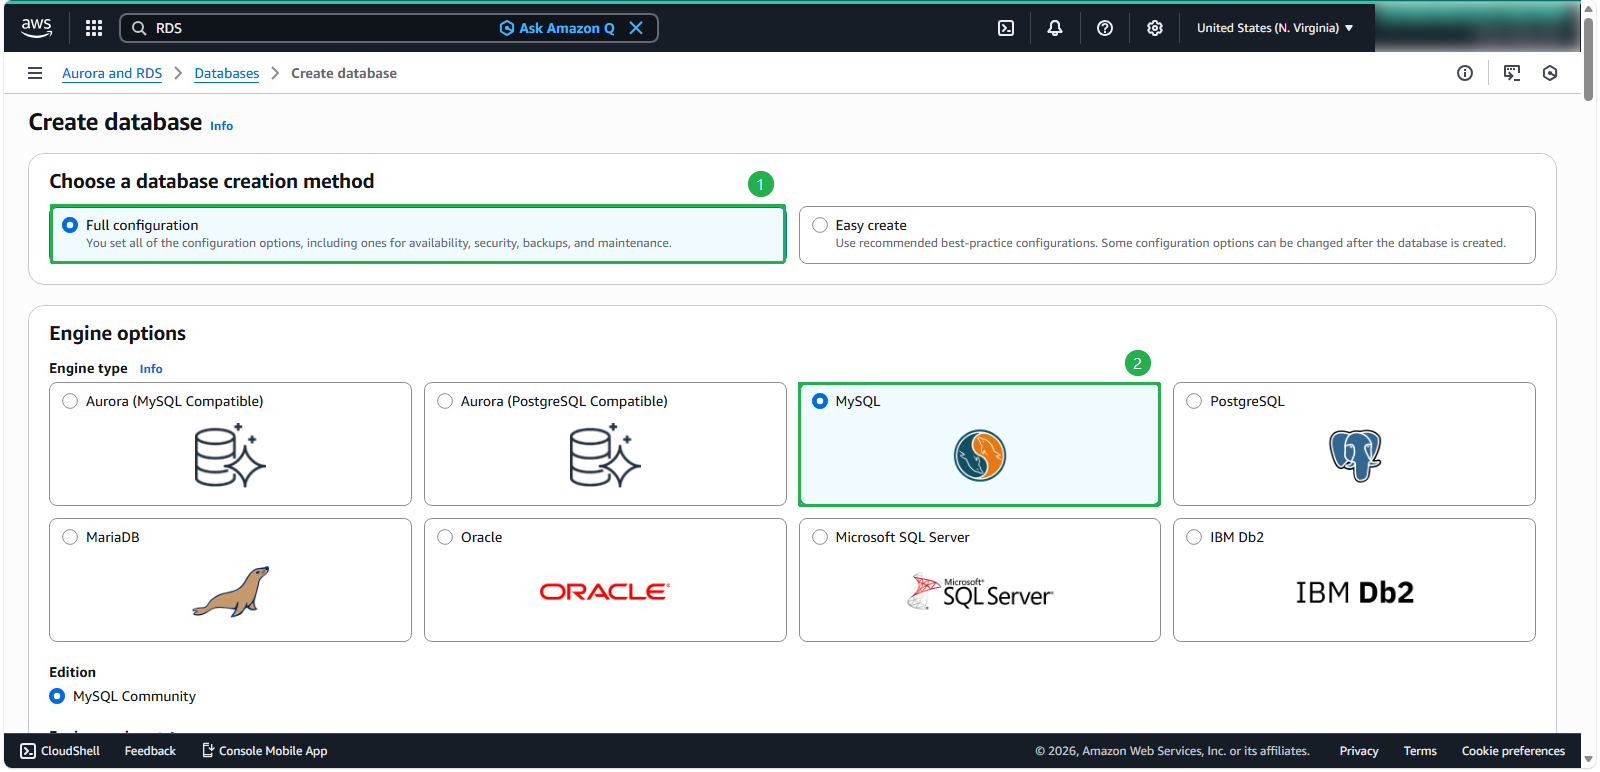Viewport: 1600px width, 772px height.
Task: Open Cookie preferences in footer
Action: coord(1513,751)
